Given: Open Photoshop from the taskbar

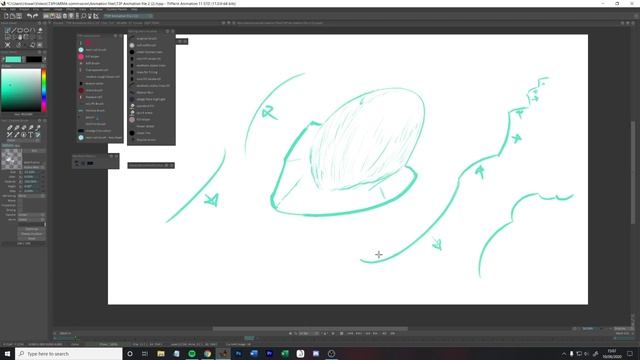Looking at the screenshot, I should (x=238, y=353).
